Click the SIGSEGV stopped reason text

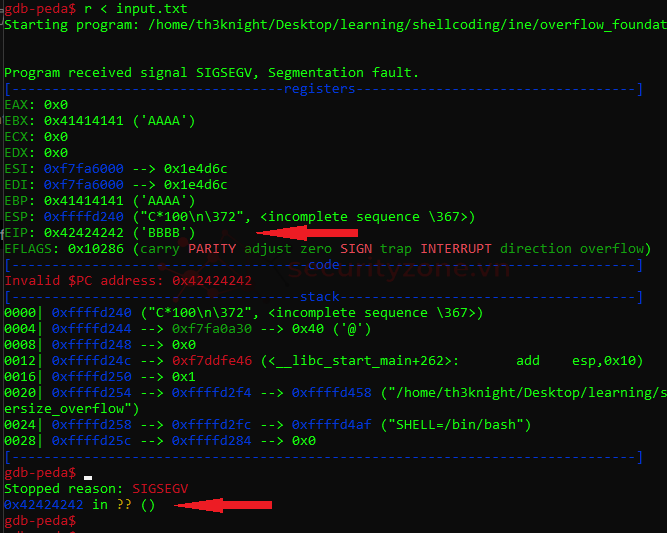tap(160, 488)
